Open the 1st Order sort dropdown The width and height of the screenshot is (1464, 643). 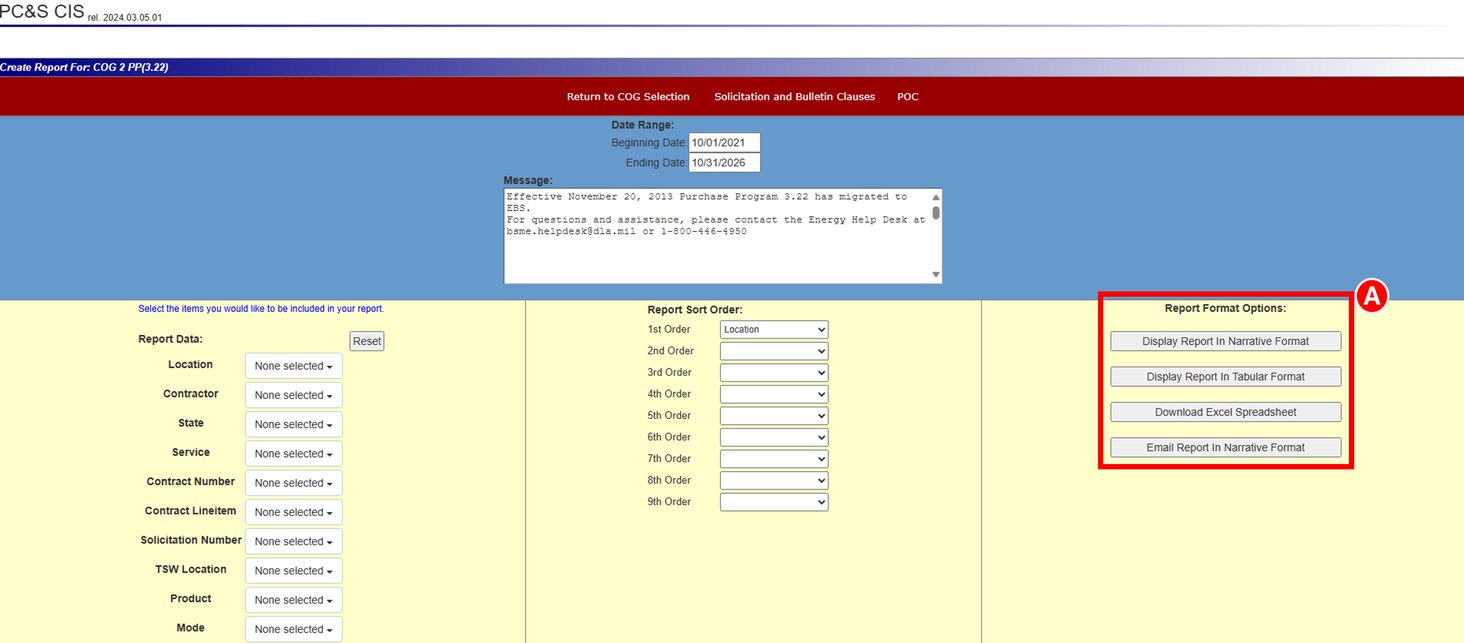pos(774,329)
